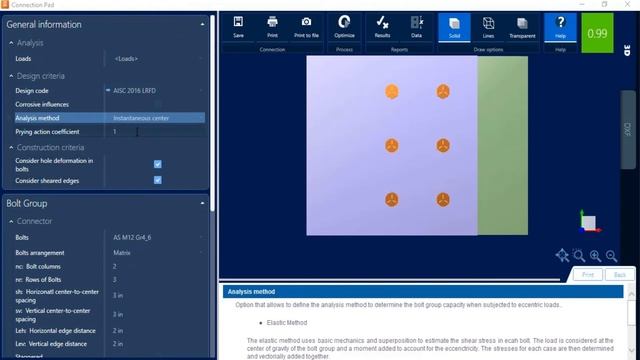Click the Analysis method help header
Image resolution: width=640 pixels, height=360 pixels.
[x=423, y=291]
